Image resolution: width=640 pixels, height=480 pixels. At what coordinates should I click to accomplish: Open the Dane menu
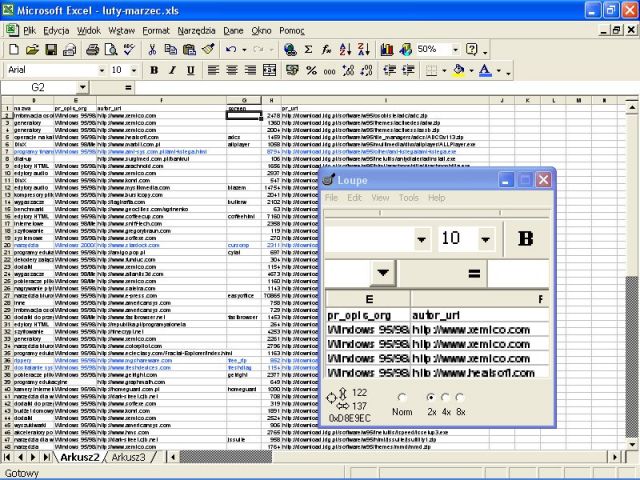click(x=233, y=31)
